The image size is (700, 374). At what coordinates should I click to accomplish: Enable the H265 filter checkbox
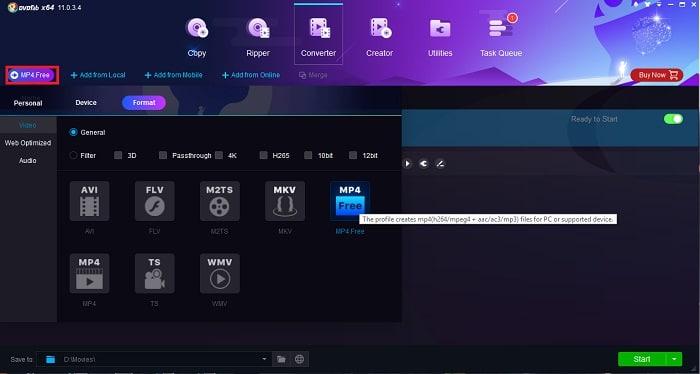(x=263, y=155)
